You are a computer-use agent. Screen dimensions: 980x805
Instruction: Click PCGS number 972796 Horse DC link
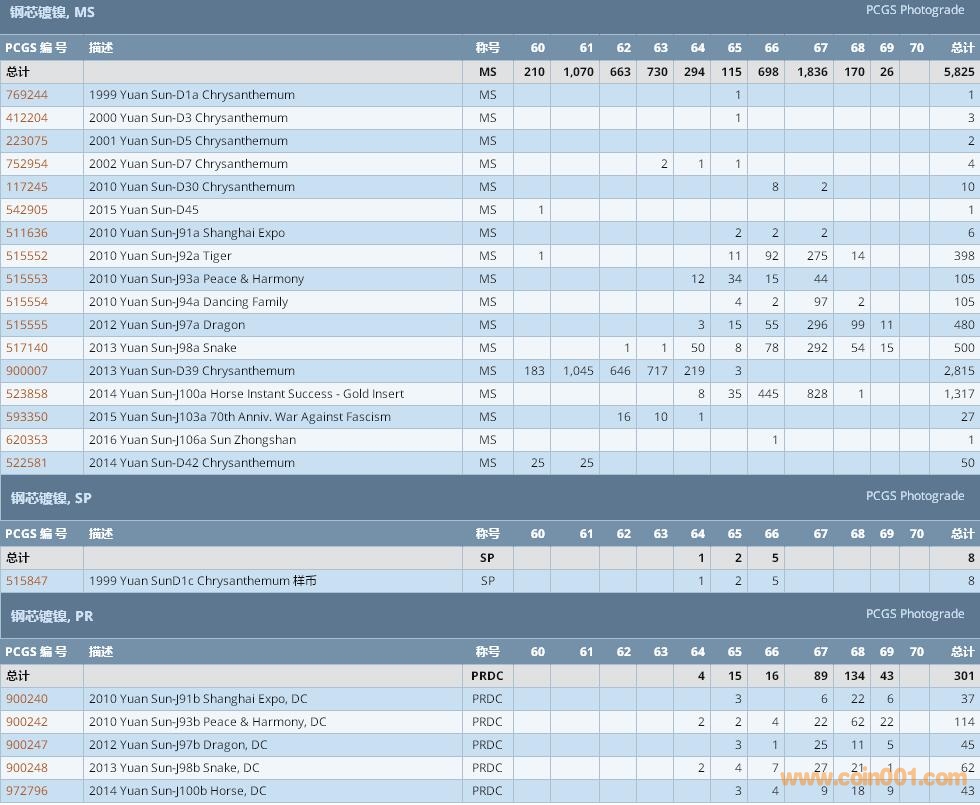[x=27, y=791]
